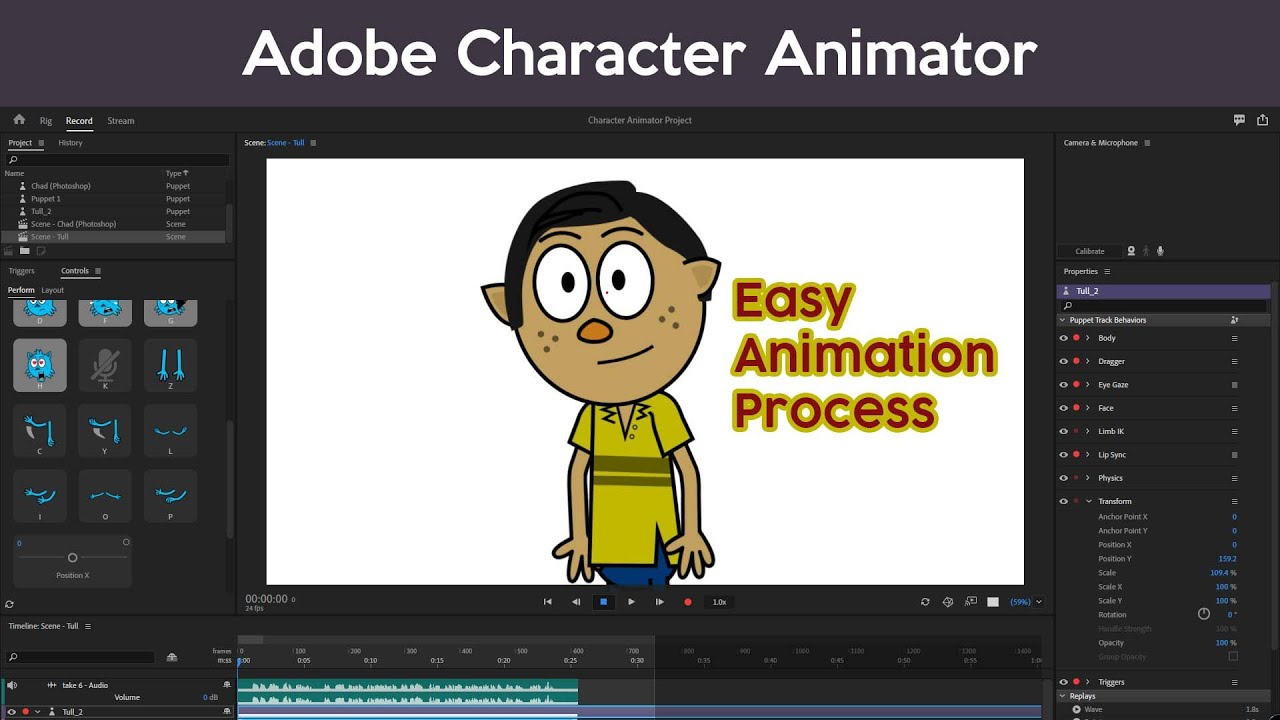Click the Position X slider knob
The width and height of the screenshot is (1280, 720).
coord(72,557)
